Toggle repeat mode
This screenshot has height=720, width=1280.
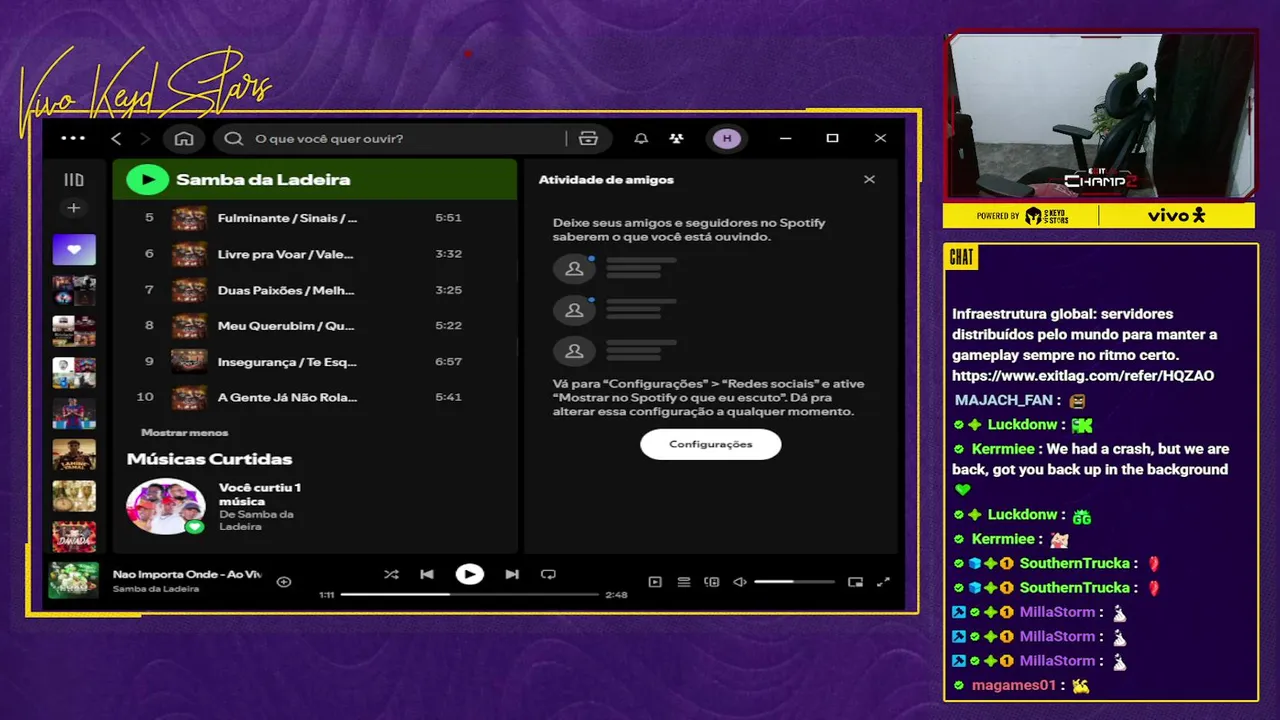[x=548, y=574]
